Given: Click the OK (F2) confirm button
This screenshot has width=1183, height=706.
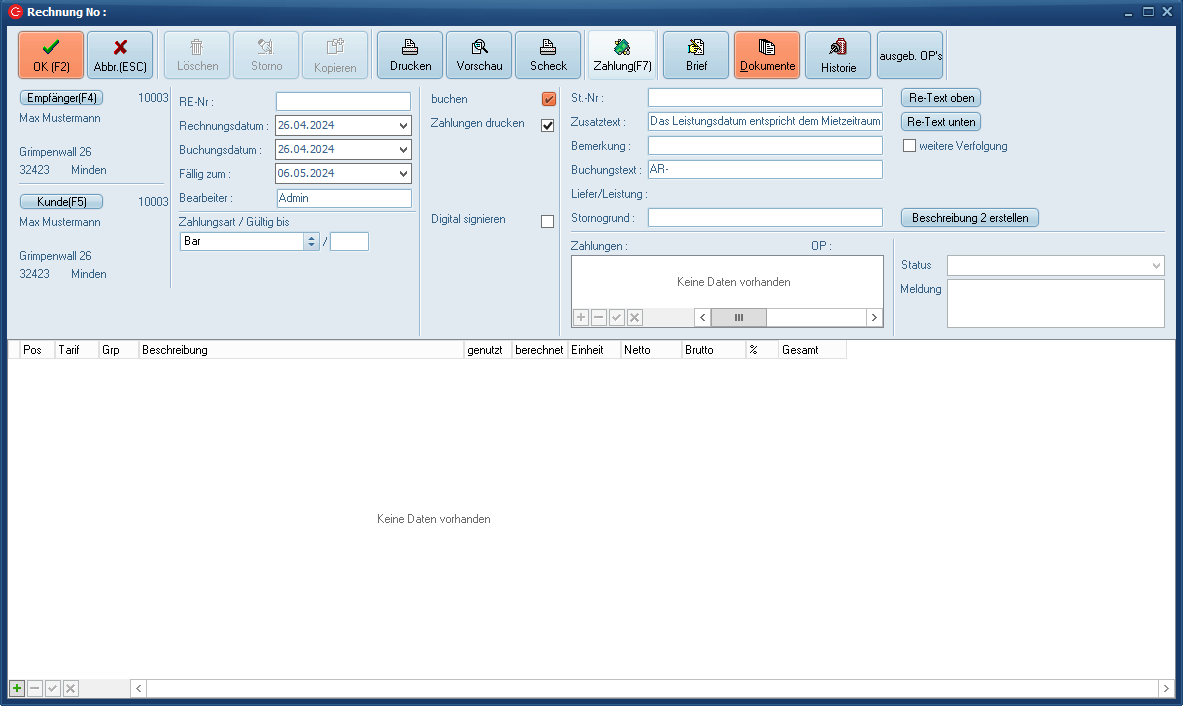Looking at the screenshot, I should (51, 55).
